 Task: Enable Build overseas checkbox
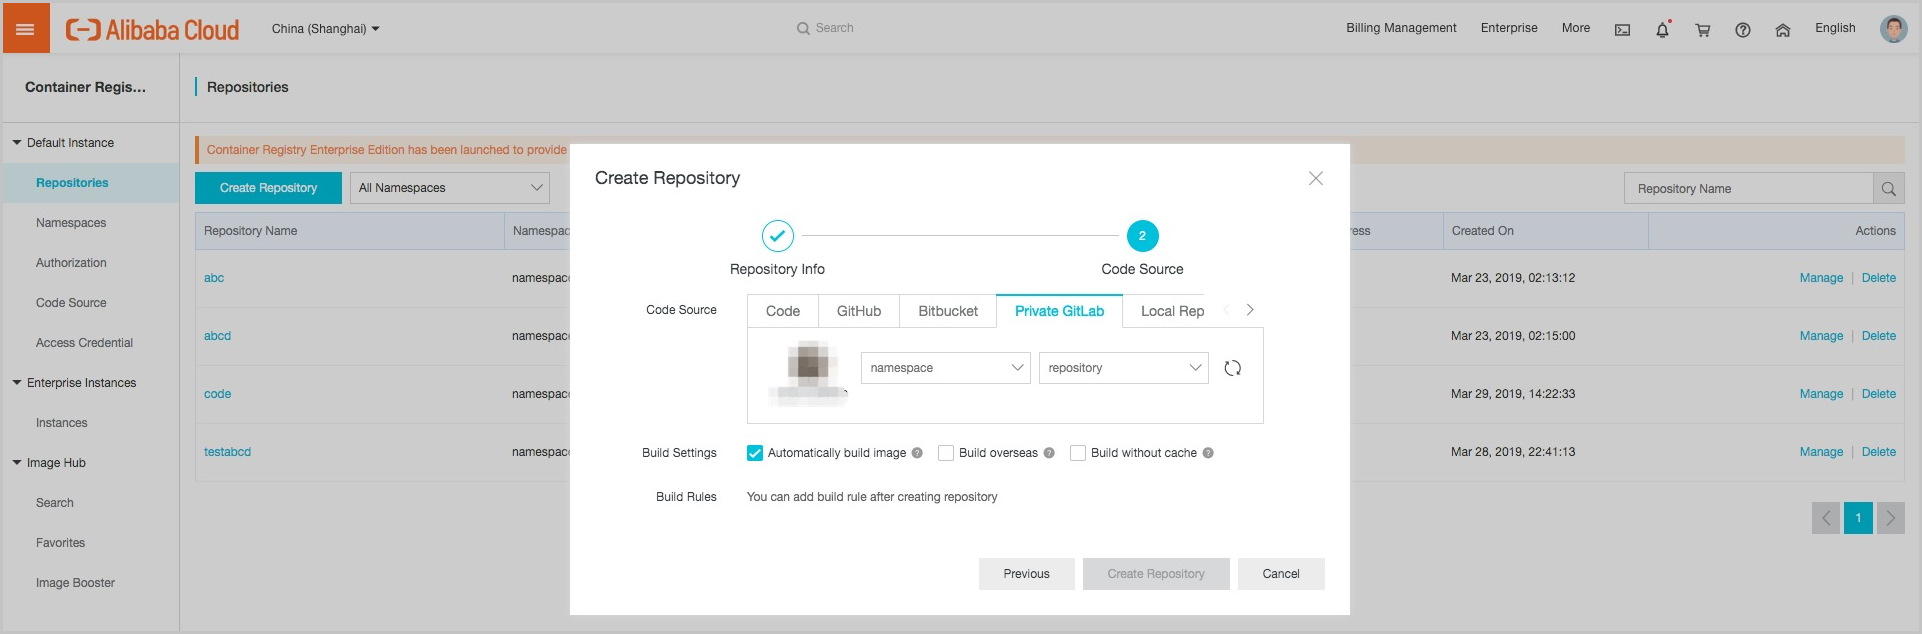coord(946,453)
